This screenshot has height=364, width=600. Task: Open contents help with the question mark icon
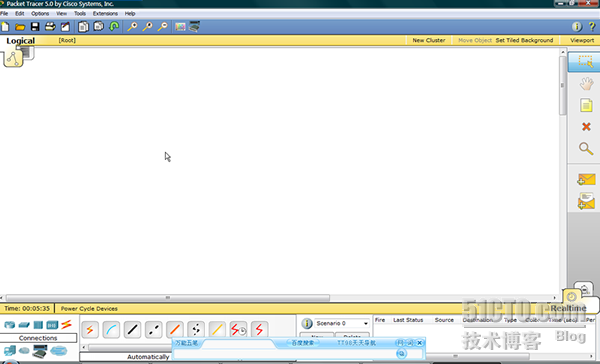click(x=592, y=26)
